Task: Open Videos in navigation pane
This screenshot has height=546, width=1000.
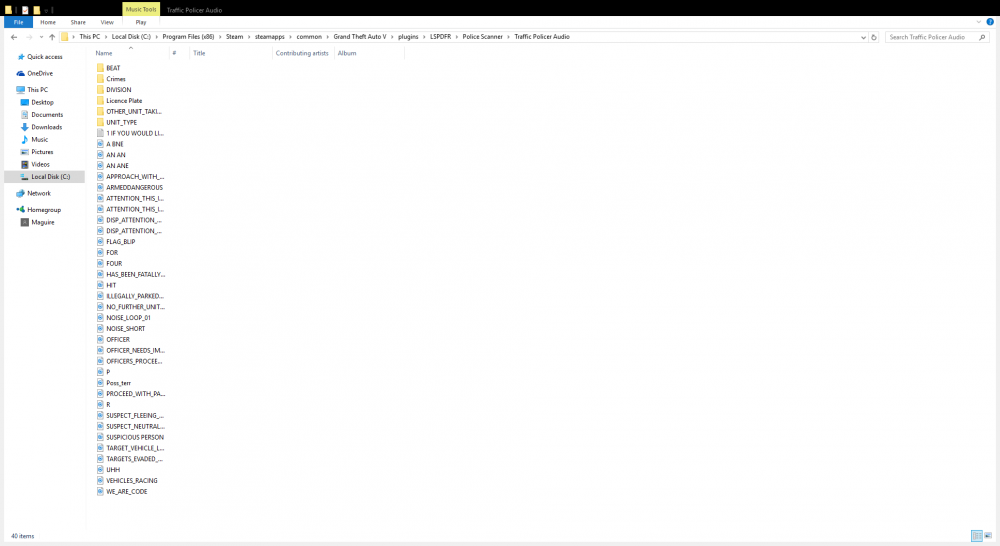Action: [x=40, y=165]
